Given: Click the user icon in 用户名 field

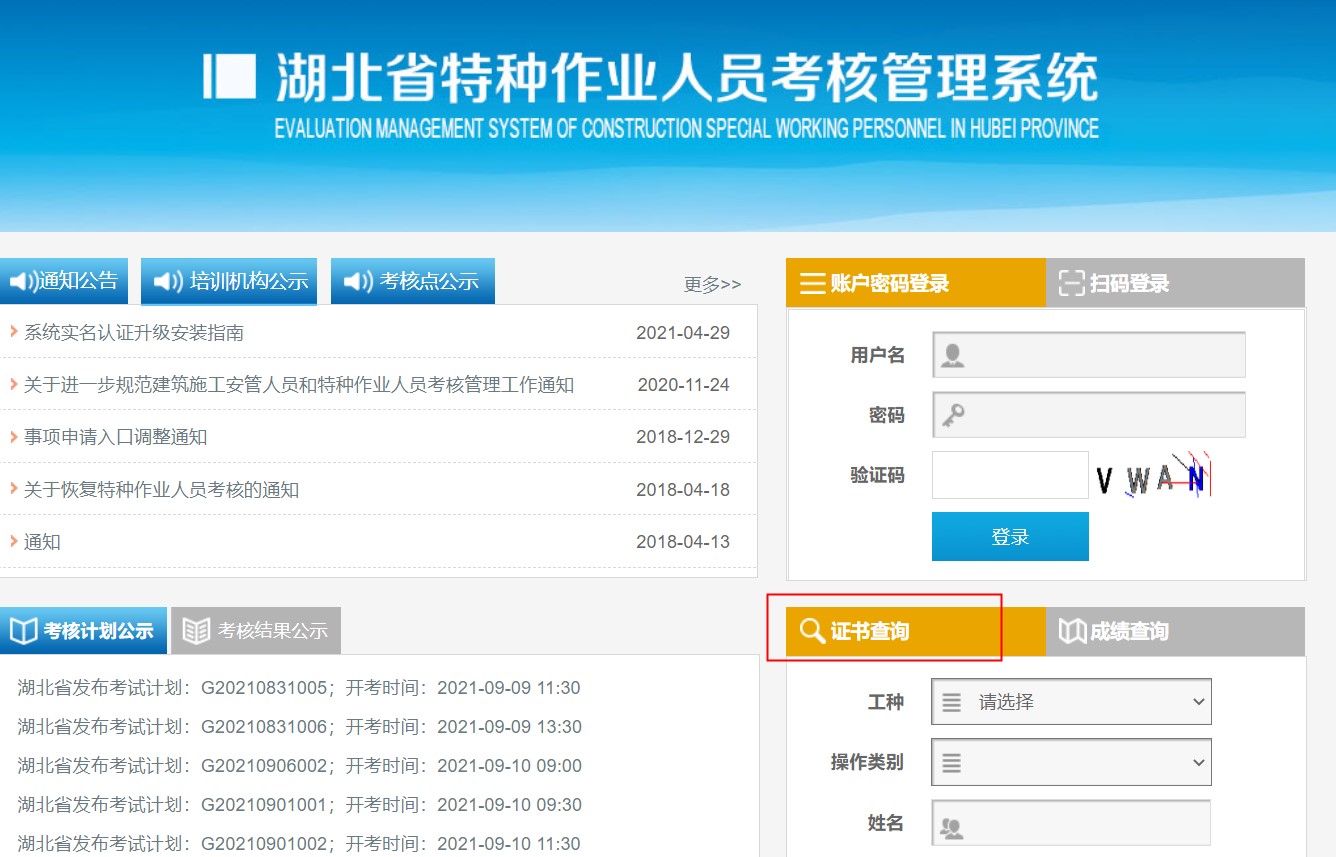Looking at the screenshot, I should tap(953, 355).
